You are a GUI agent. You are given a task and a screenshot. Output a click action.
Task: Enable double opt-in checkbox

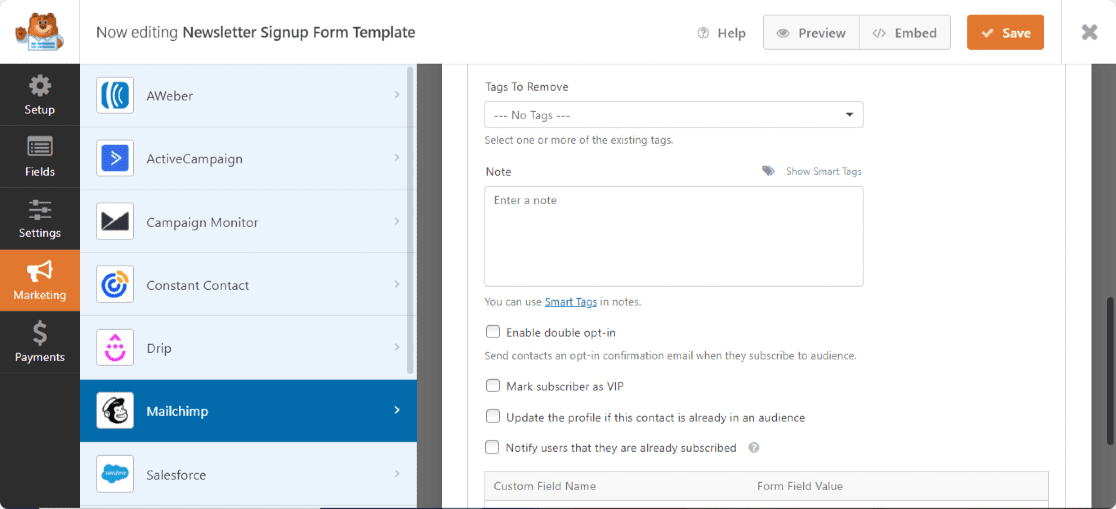click(493, 332)
